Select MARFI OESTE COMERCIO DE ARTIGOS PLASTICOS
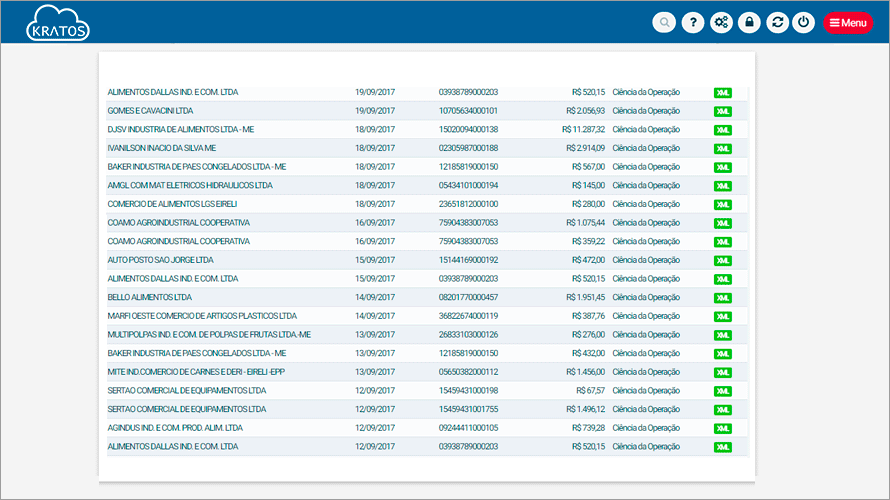The width and height of the screenshot is (890, 500). click(x=202, y=316)
